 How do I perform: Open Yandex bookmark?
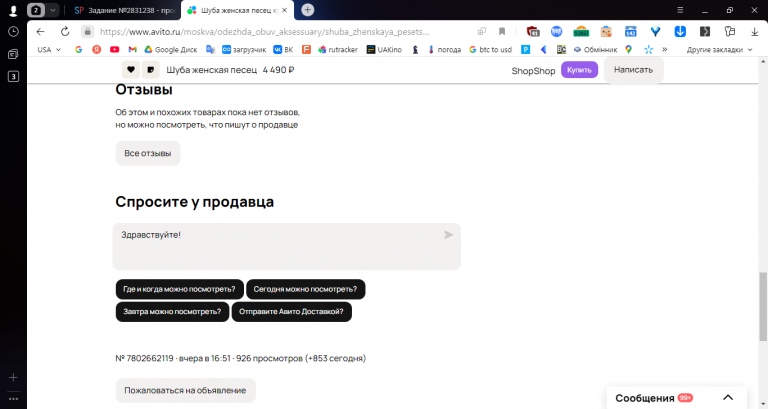[96, 49]
